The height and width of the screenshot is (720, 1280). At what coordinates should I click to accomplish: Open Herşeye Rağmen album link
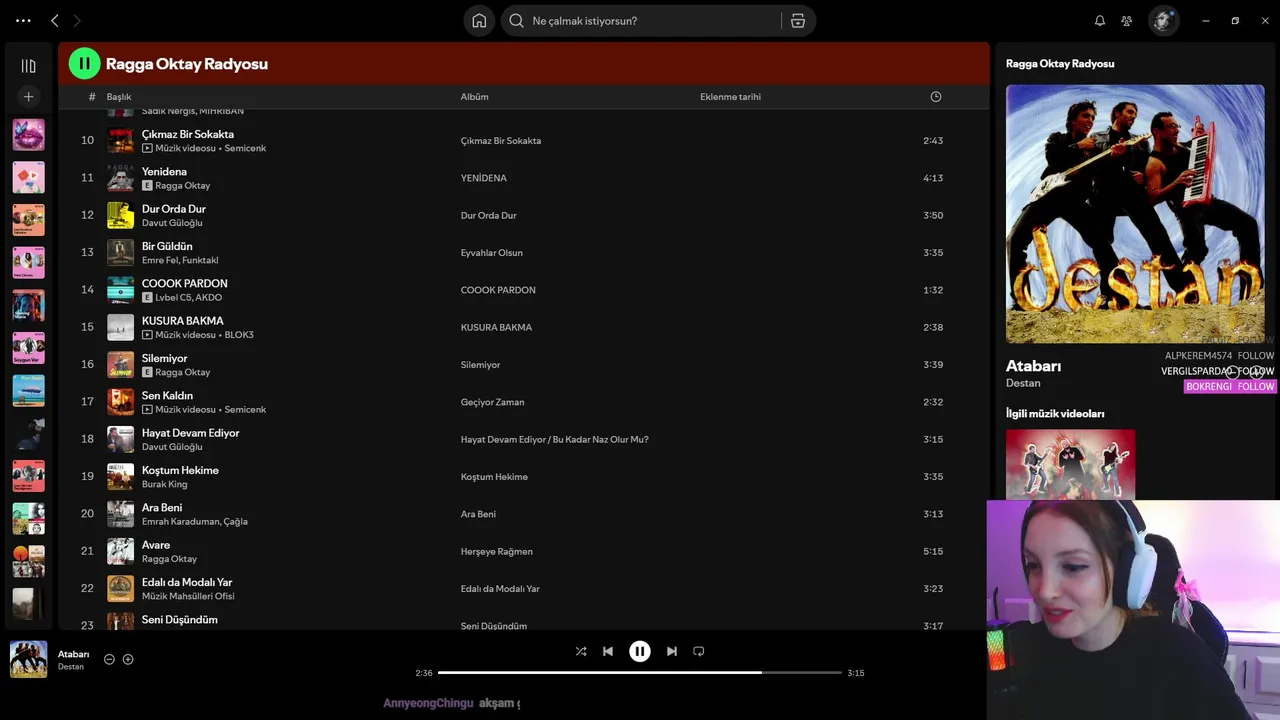pyautogui.click(x=497, y=551)
